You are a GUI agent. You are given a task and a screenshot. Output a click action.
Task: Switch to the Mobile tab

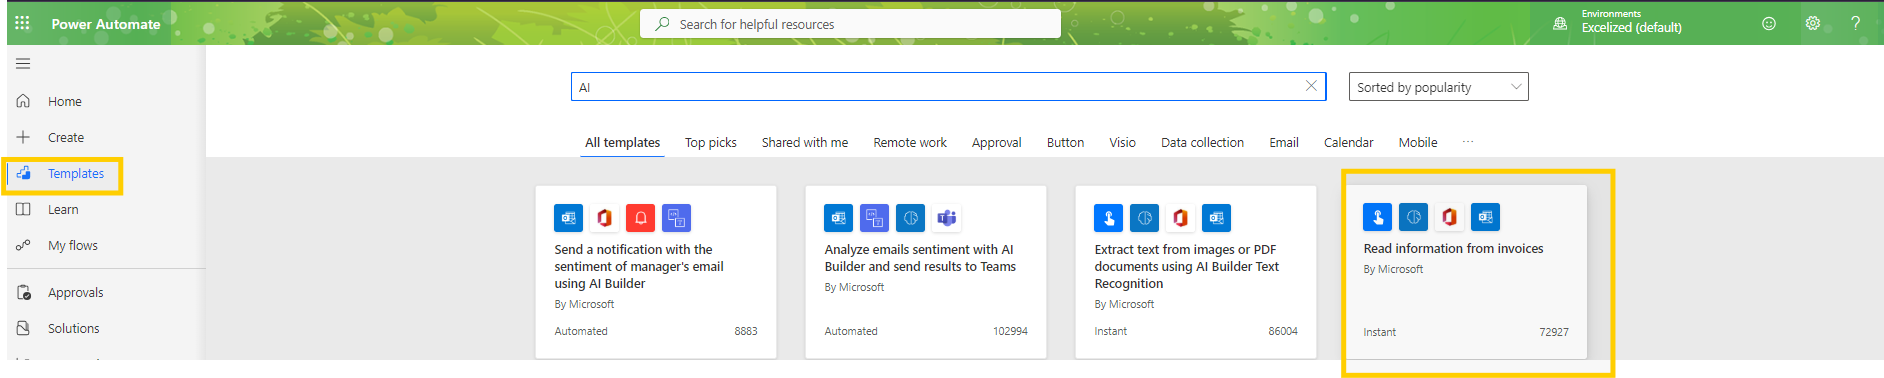pyautogui.click(x=1418, y=143)
